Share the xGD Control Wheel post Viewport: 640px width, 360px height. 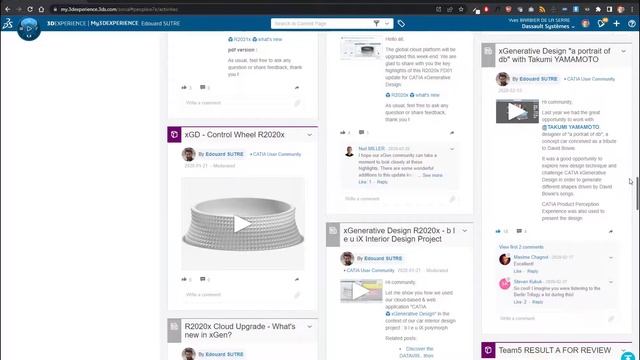pos(297,280)
